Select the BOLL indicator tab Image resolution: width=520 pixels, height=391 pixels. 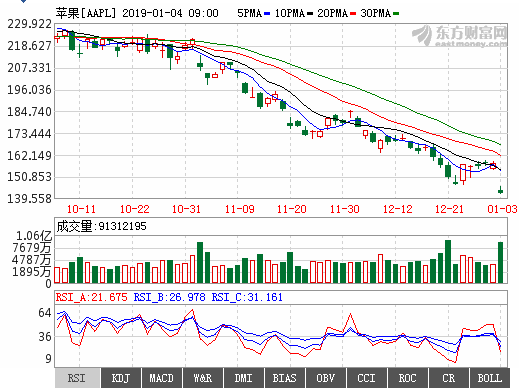click(x=490, y=378)
